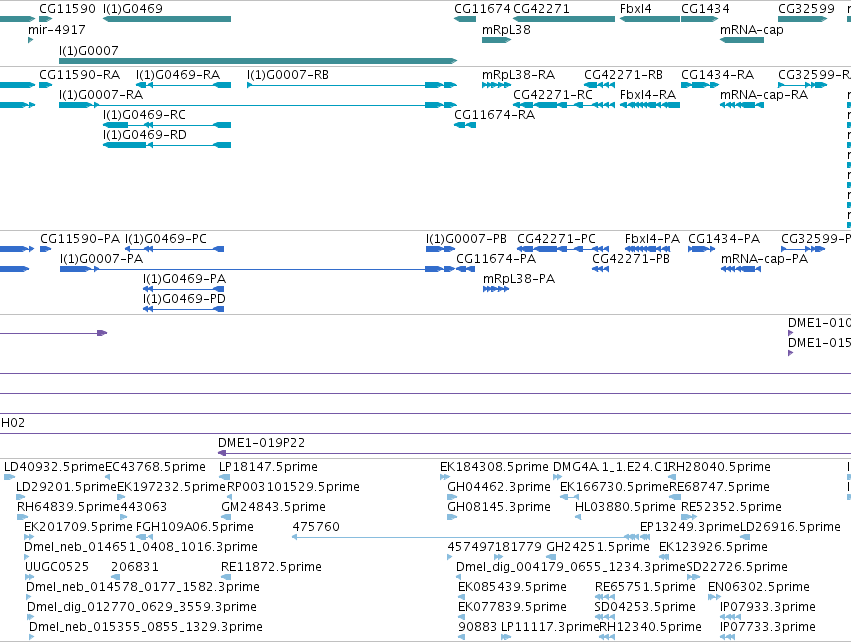The width and height of the screenshot is (851, 642).
Task: Select the mRNA-cap gene label
Action: [752, 29]
